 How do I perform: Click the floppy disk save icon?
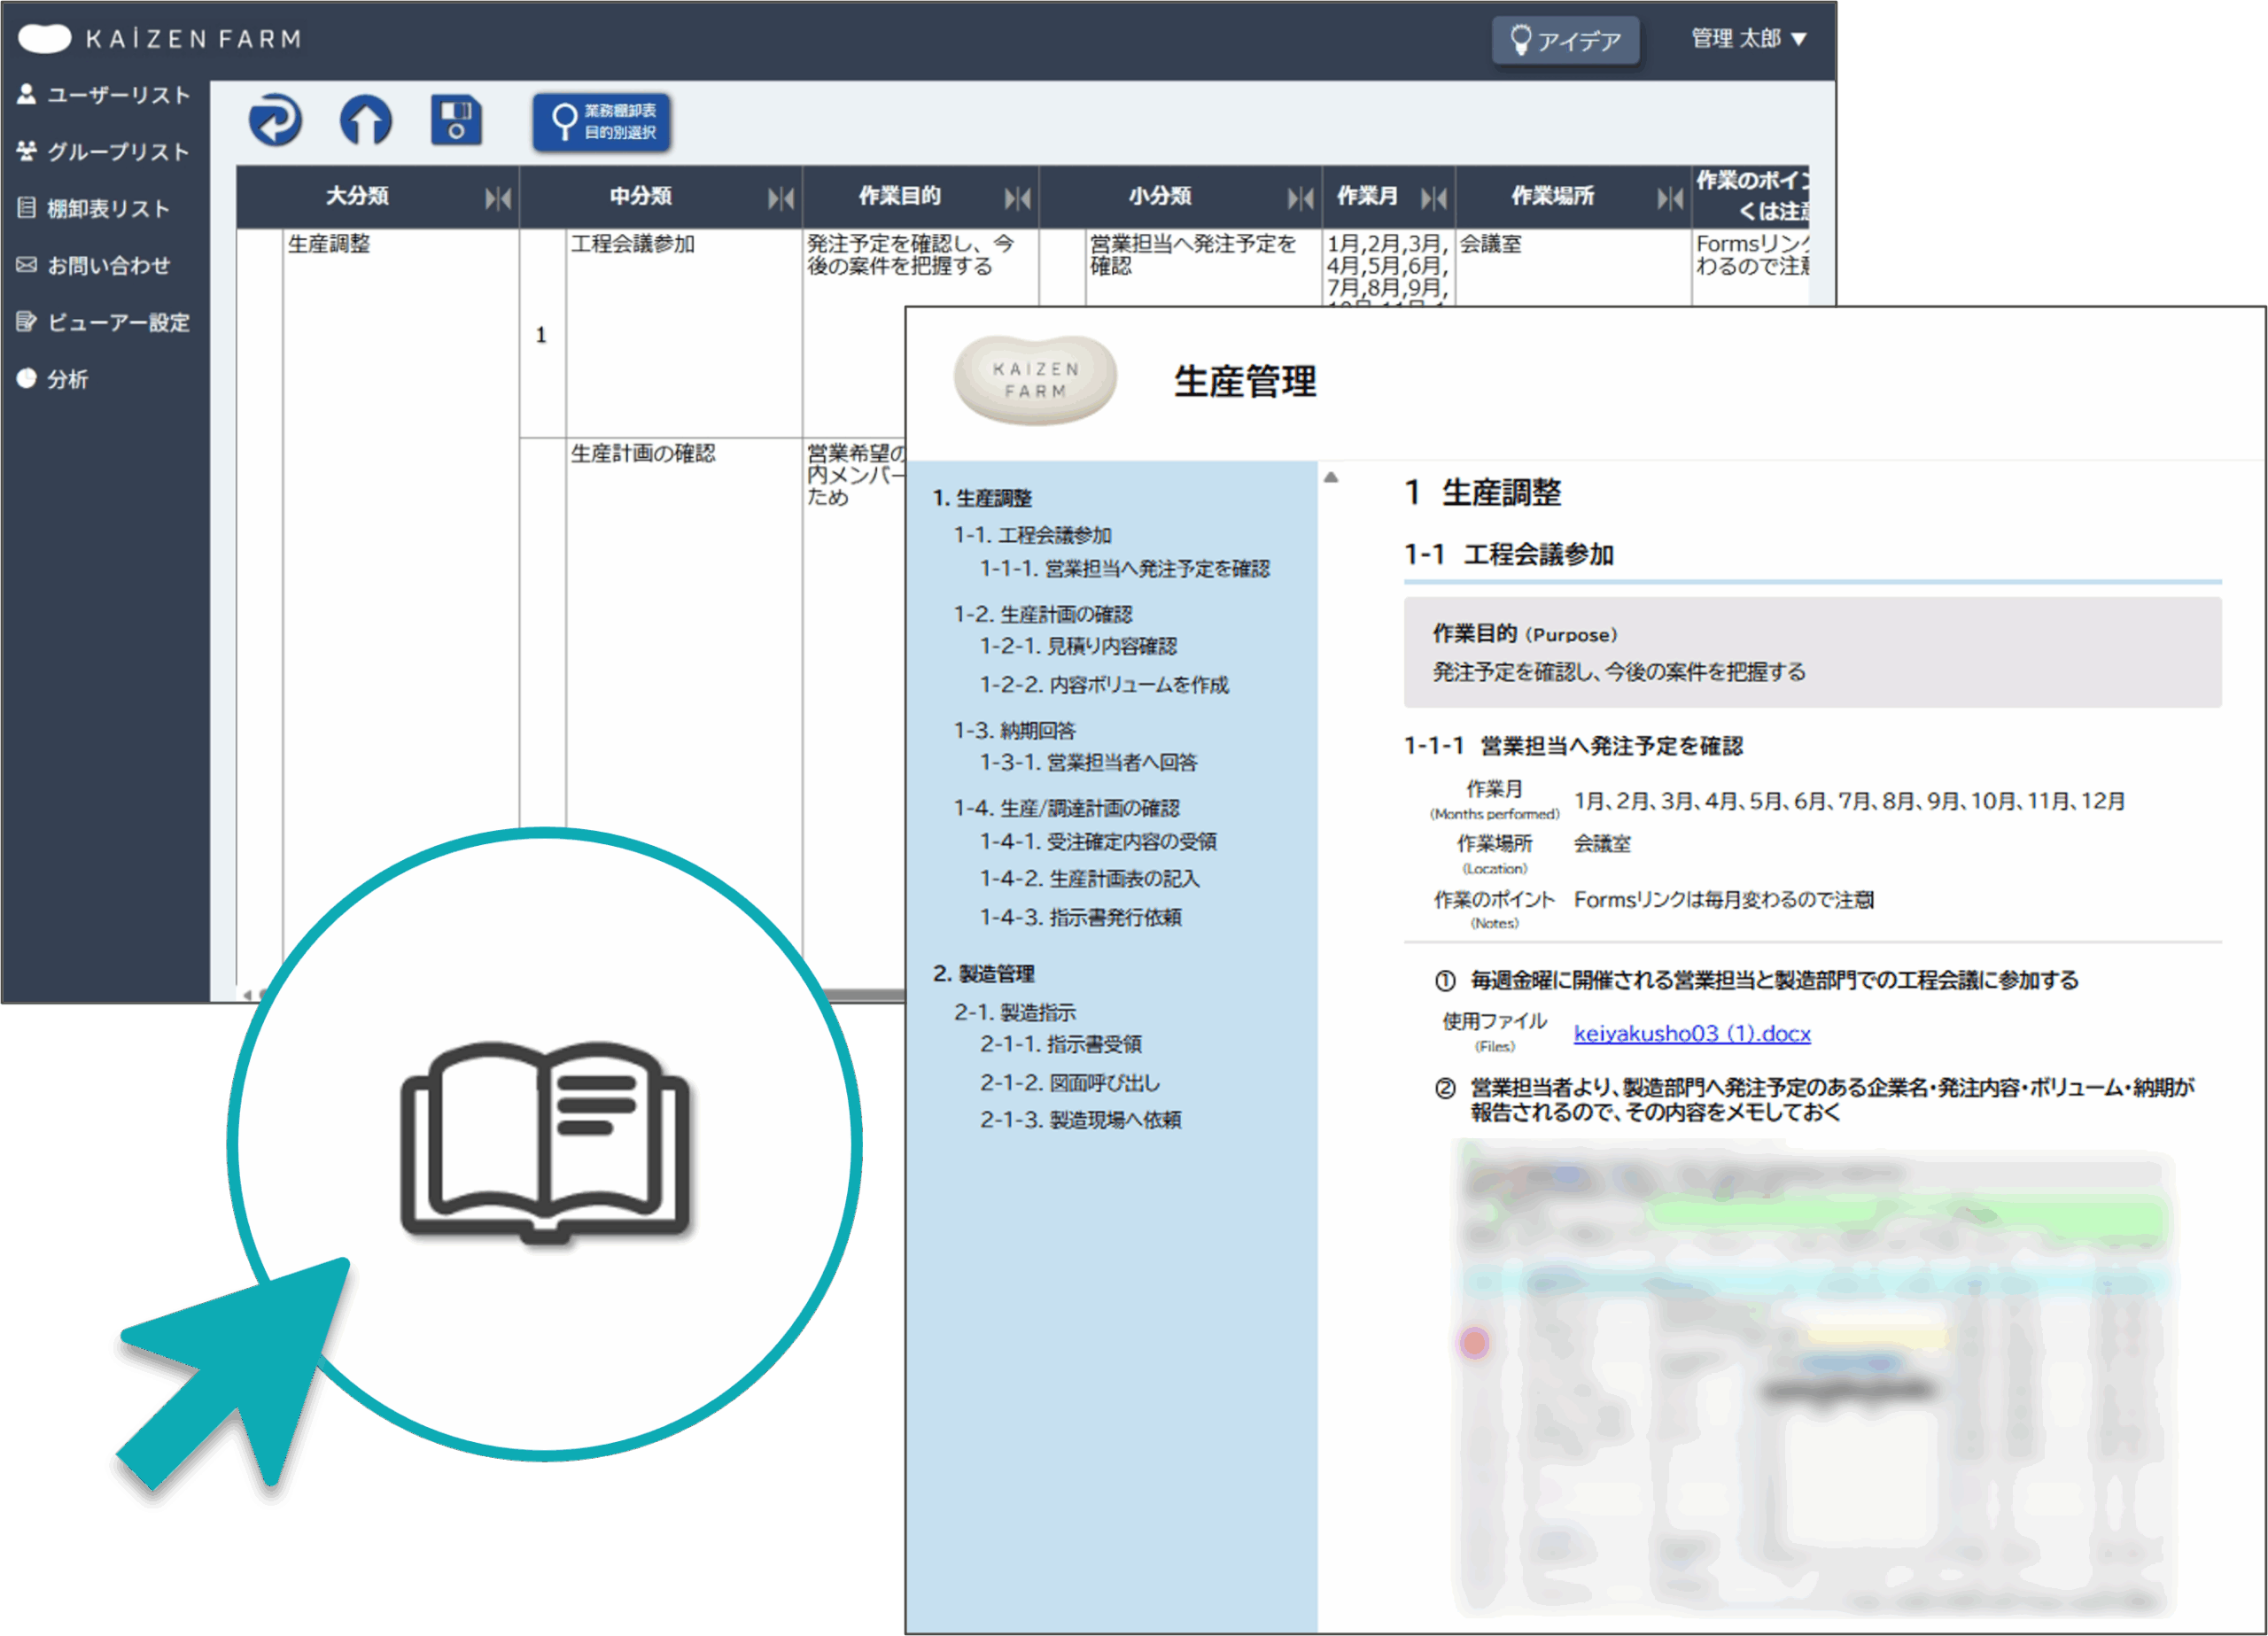coord(456,121)
